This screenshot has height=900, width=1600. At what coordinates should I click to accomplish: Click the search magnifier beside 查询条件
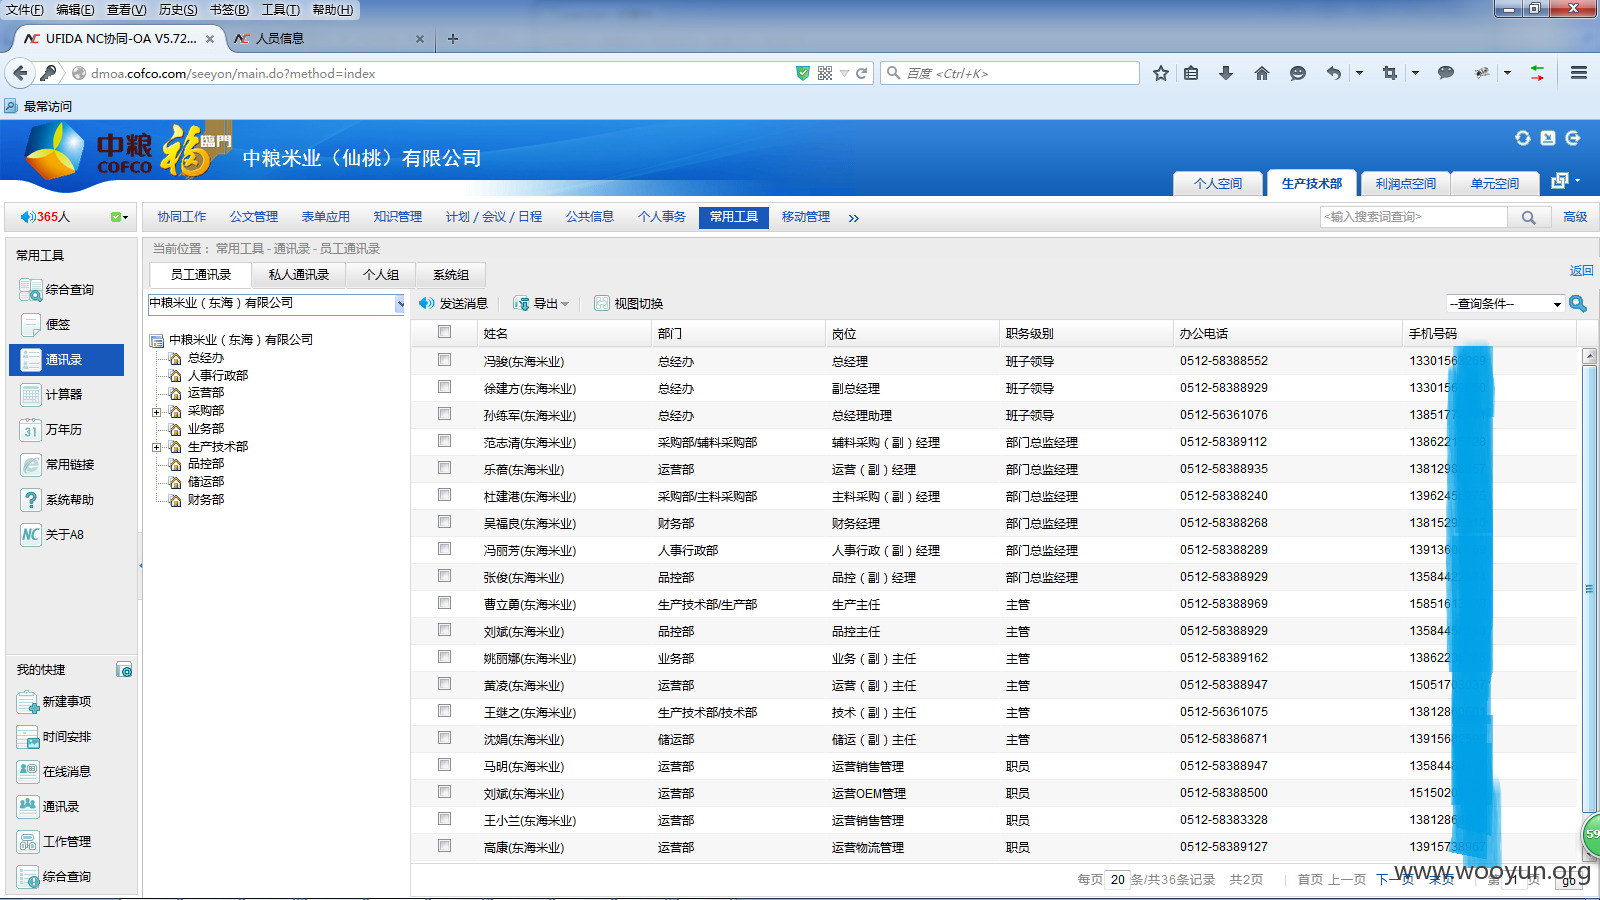(1578, 303)
